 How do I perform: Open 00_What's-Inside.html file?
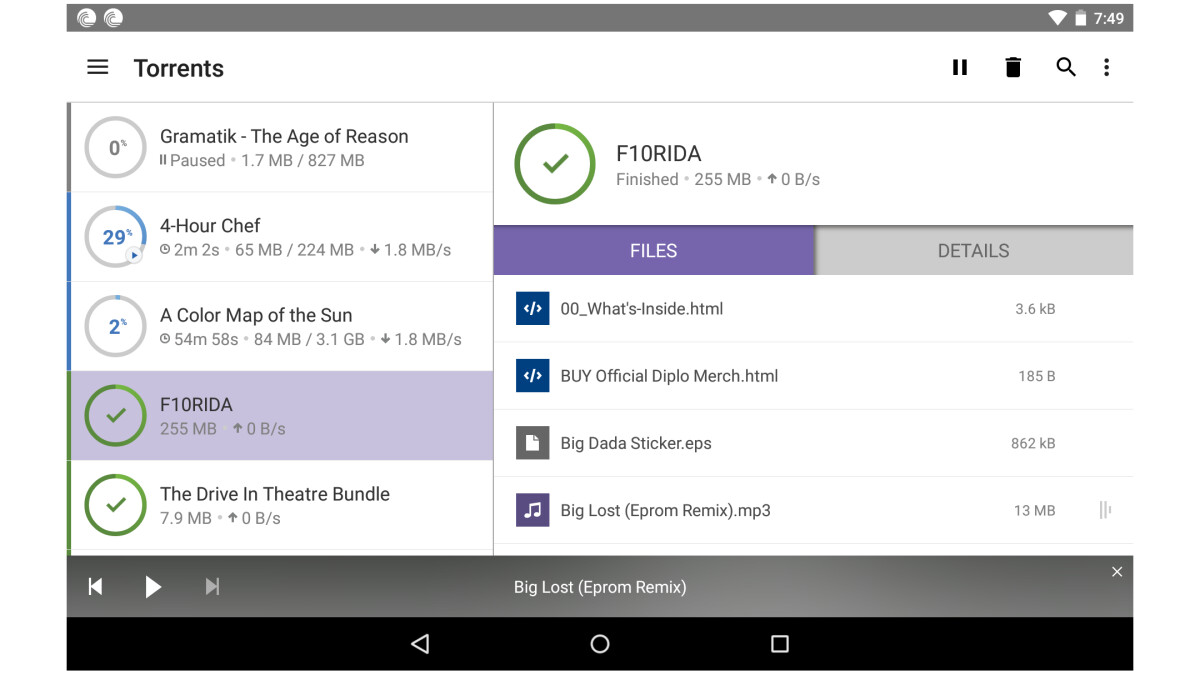pyautogui.click(x=642, y=309)
